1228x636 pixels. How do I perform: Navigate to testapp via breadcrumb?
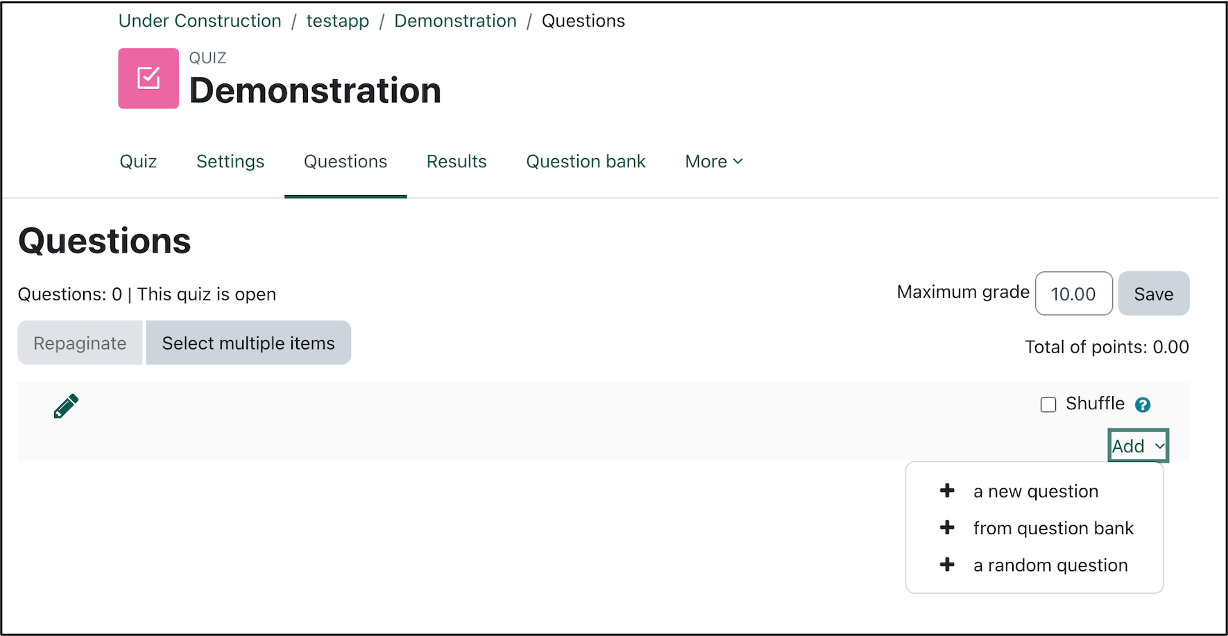coord(337,20)
